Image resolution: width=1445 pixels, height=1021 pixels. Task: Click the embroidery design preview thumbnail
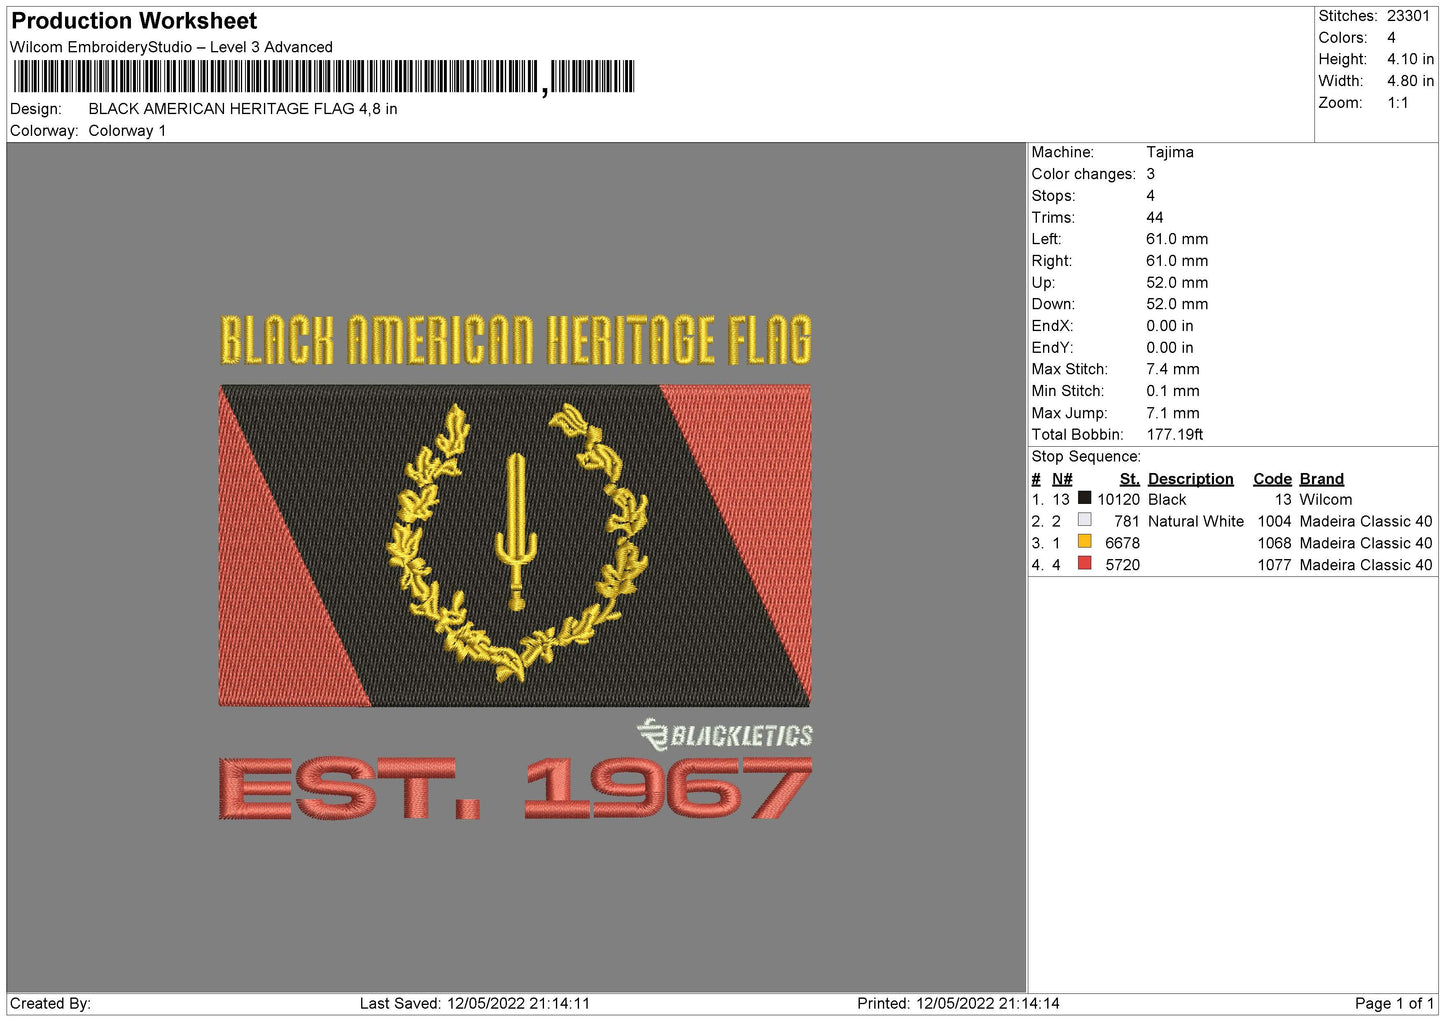coord(516,567)
